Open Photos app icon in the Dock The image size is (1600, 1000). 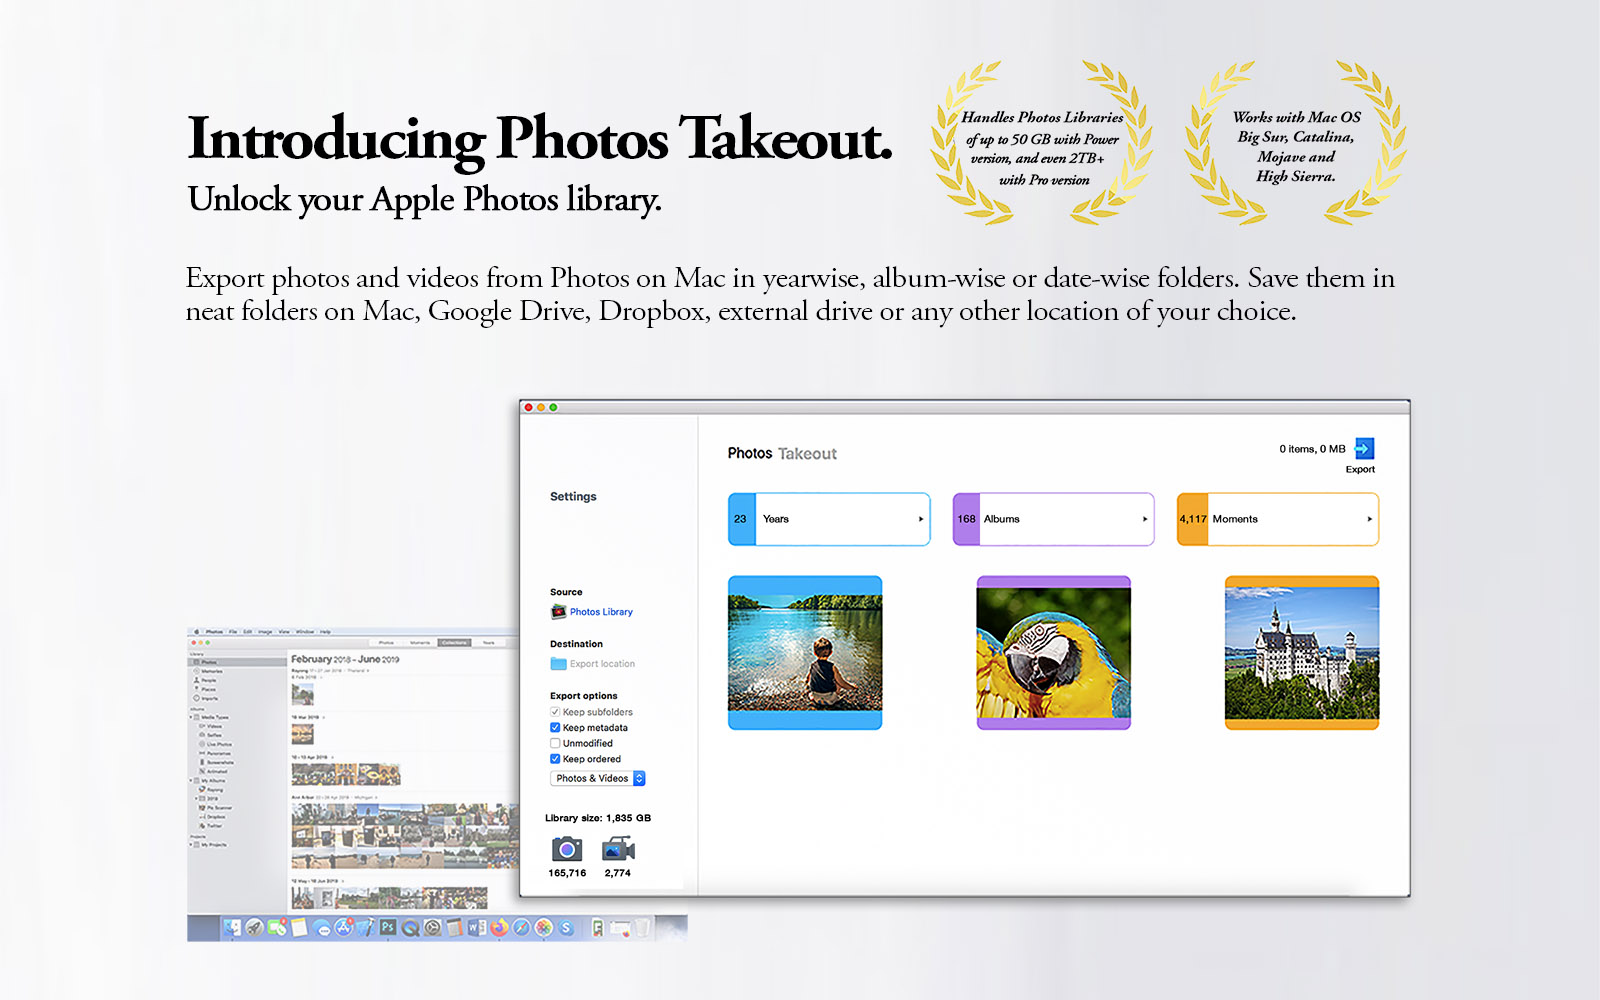(543, 927)
